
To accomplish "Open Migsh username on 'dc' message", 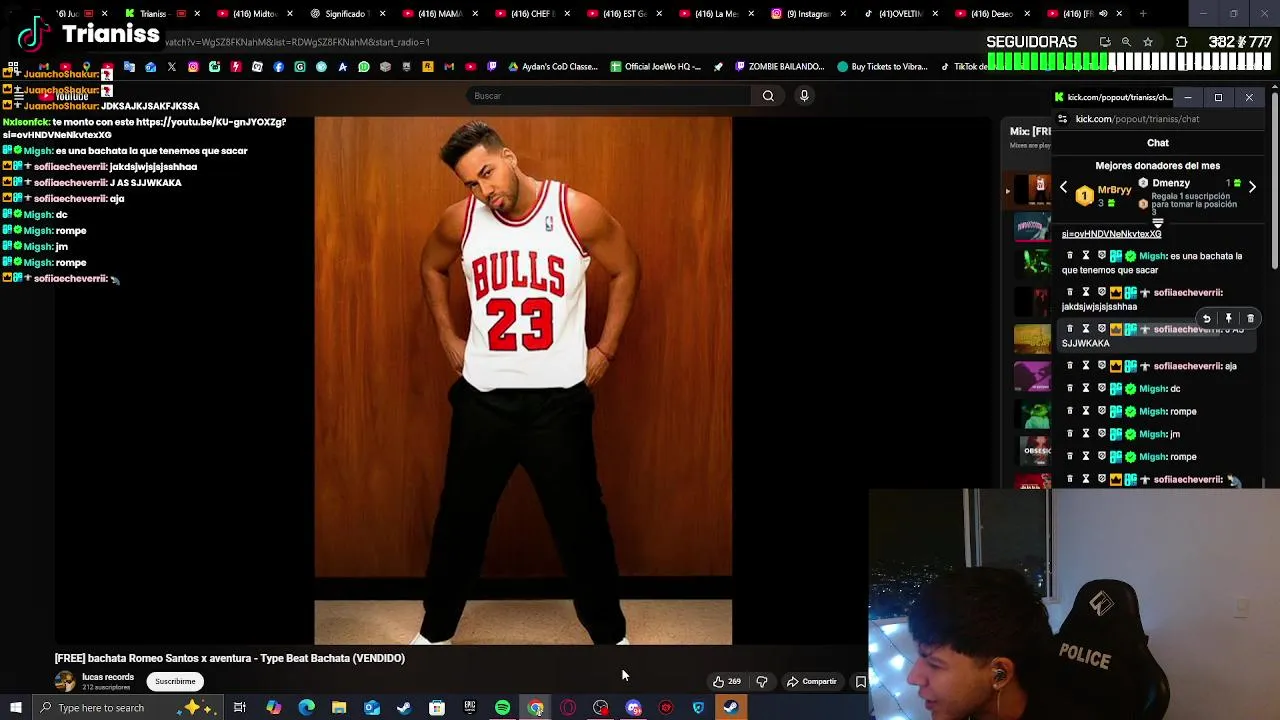I will (1152, 389).
